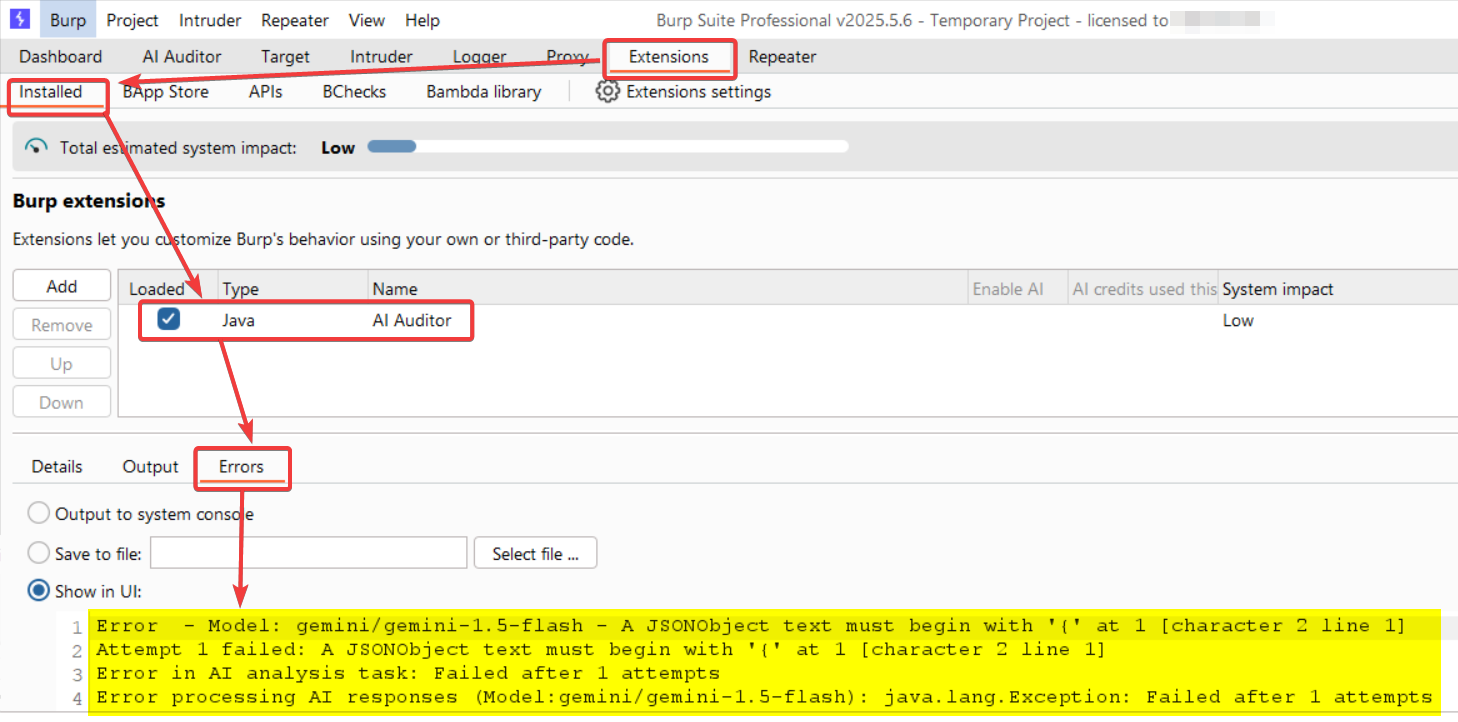Click error line 3 Error in AI analysis task
The image size is (1458, 722).
point(408,673)
